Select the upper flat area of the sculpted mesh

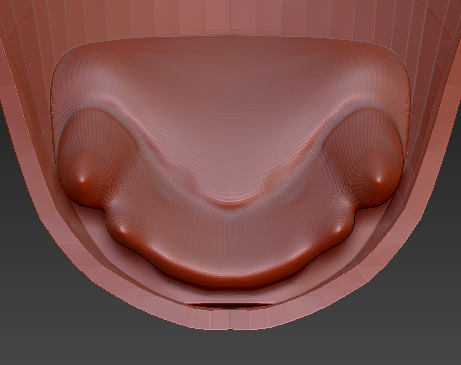(230, 83)
